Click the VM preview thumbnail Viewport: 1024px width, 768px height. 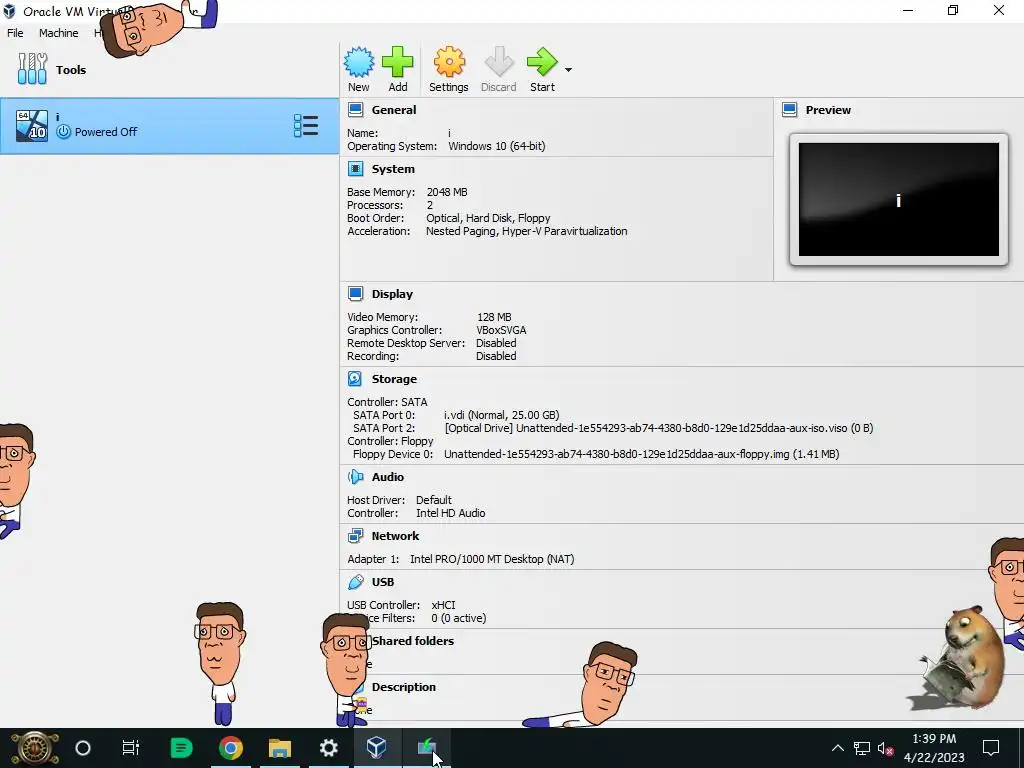click(x=899, y=200)
